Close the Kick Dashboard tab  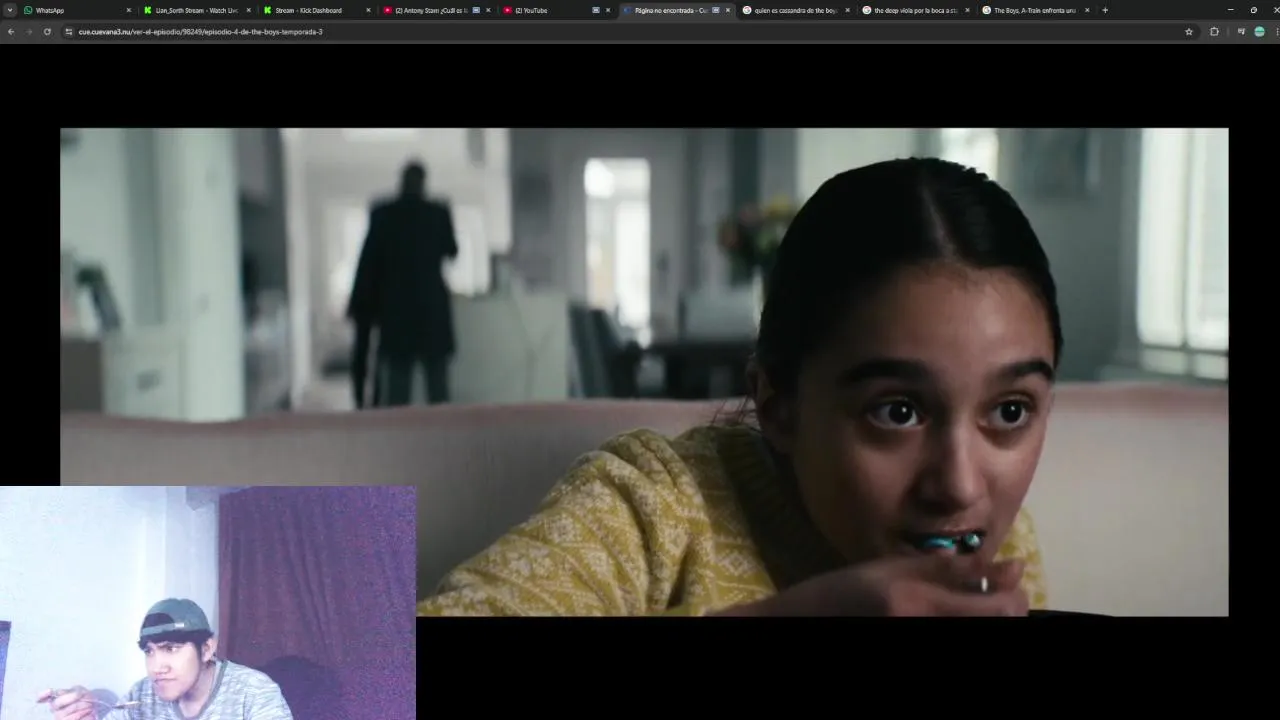(368, 10)
